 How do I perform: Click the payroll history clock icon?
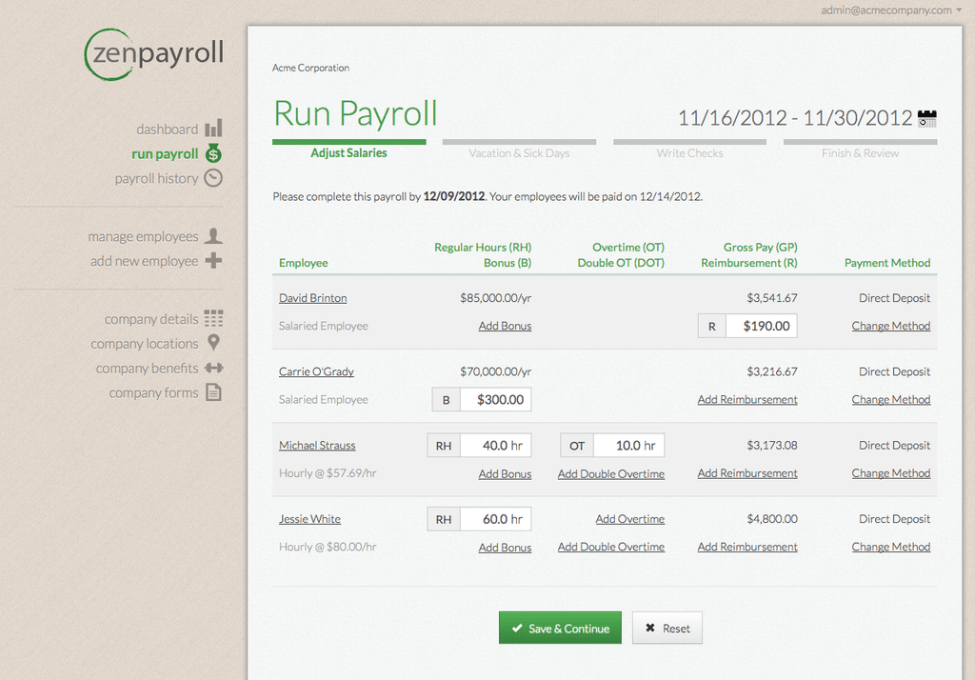click(x=213, y=178)
